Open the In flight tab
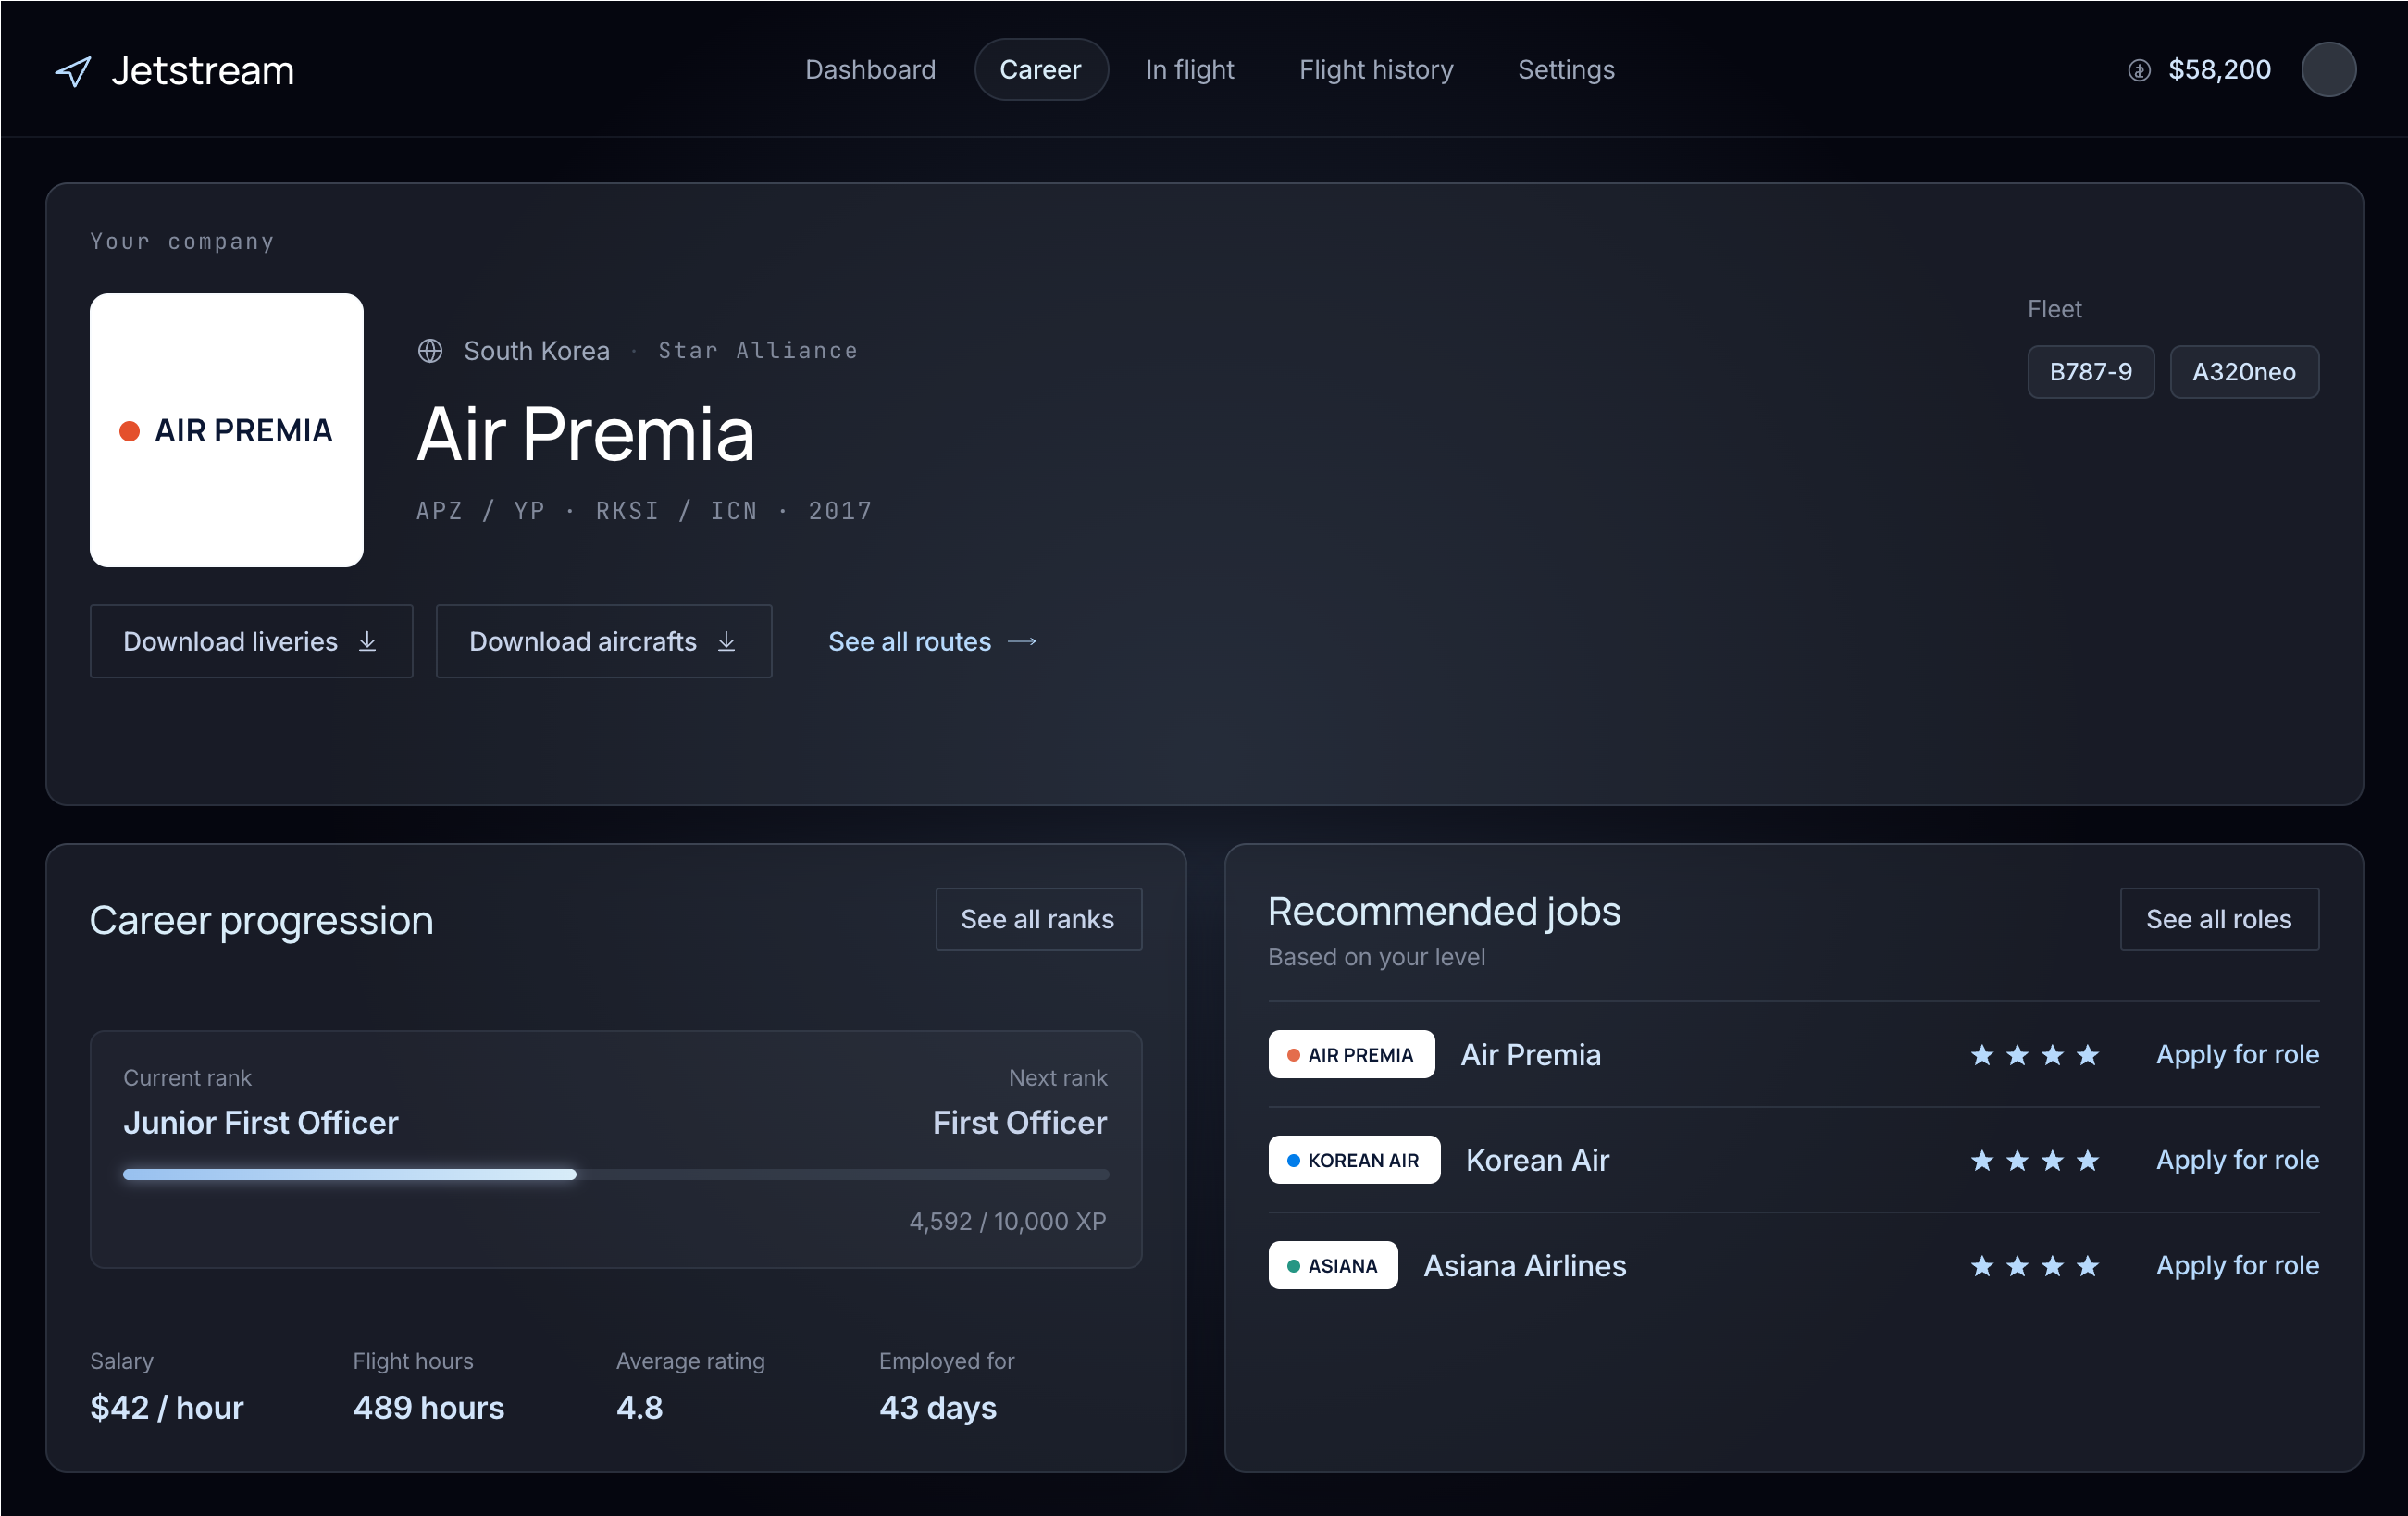This screenshot has width=2408, height=1516. [x=1189, y=70]
